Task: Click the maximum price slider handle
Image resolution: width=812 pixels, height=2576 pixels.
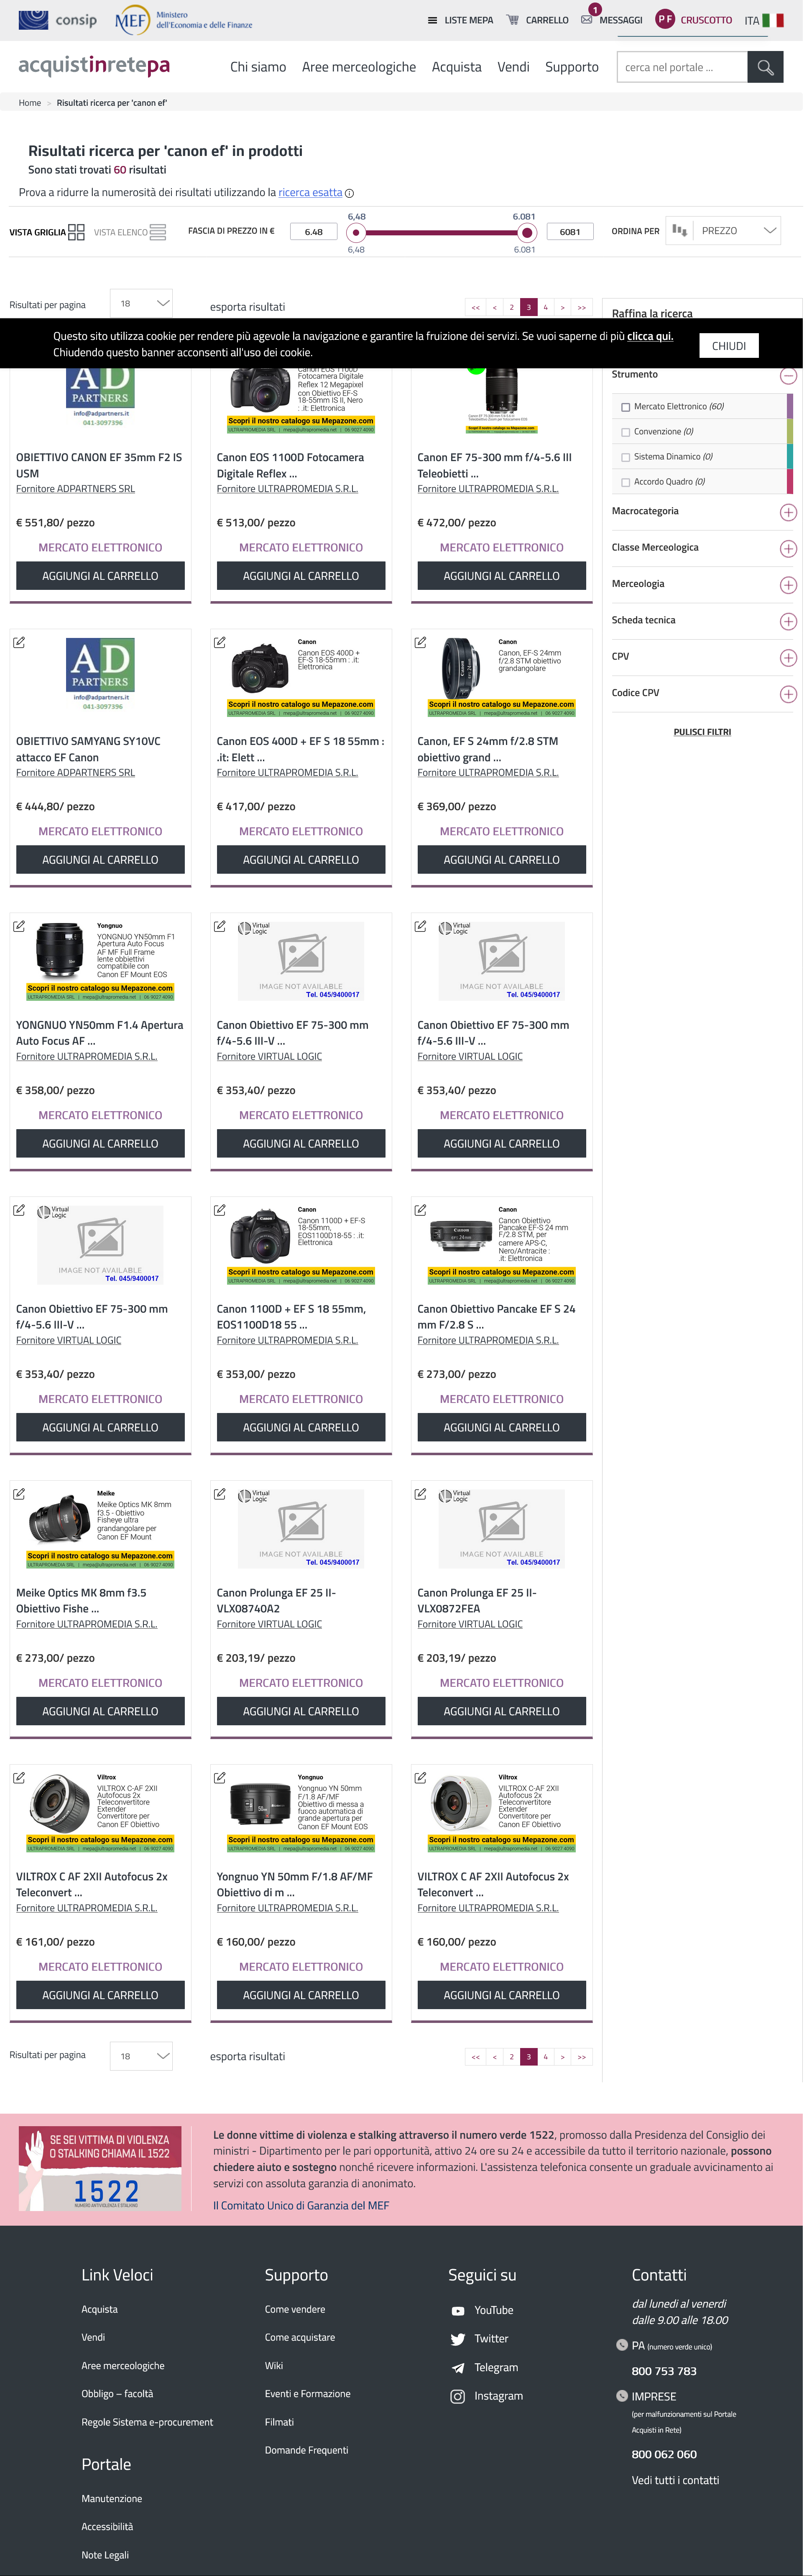Action: pyautogui.click(x=527, y=233)
